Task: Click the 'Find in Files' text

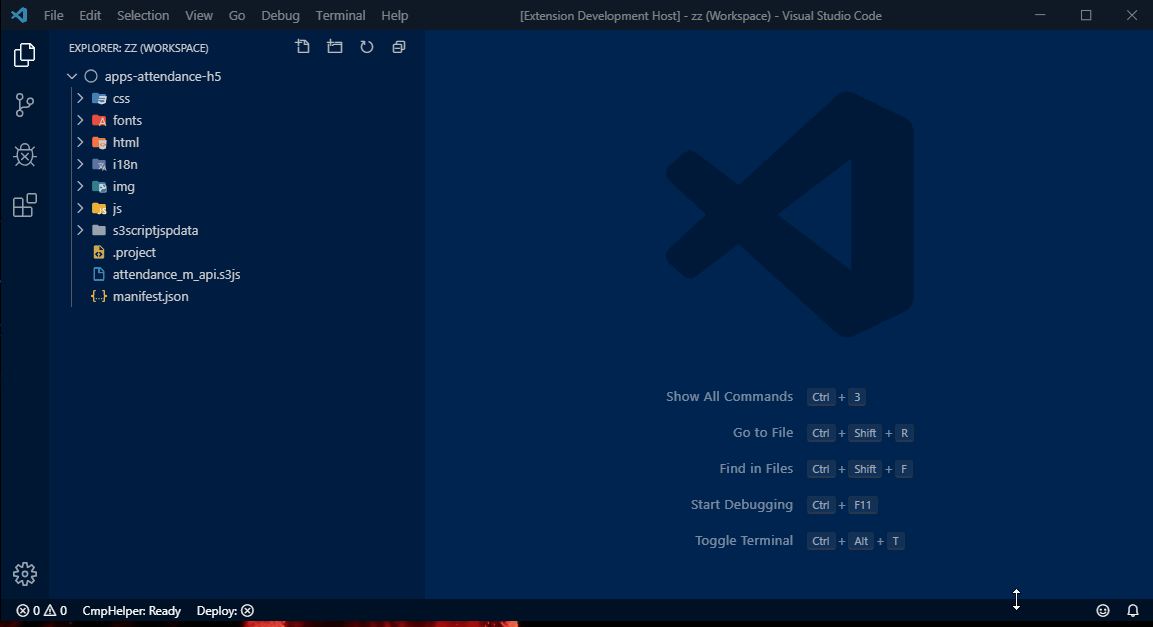Action: click(x=756, y=469)
